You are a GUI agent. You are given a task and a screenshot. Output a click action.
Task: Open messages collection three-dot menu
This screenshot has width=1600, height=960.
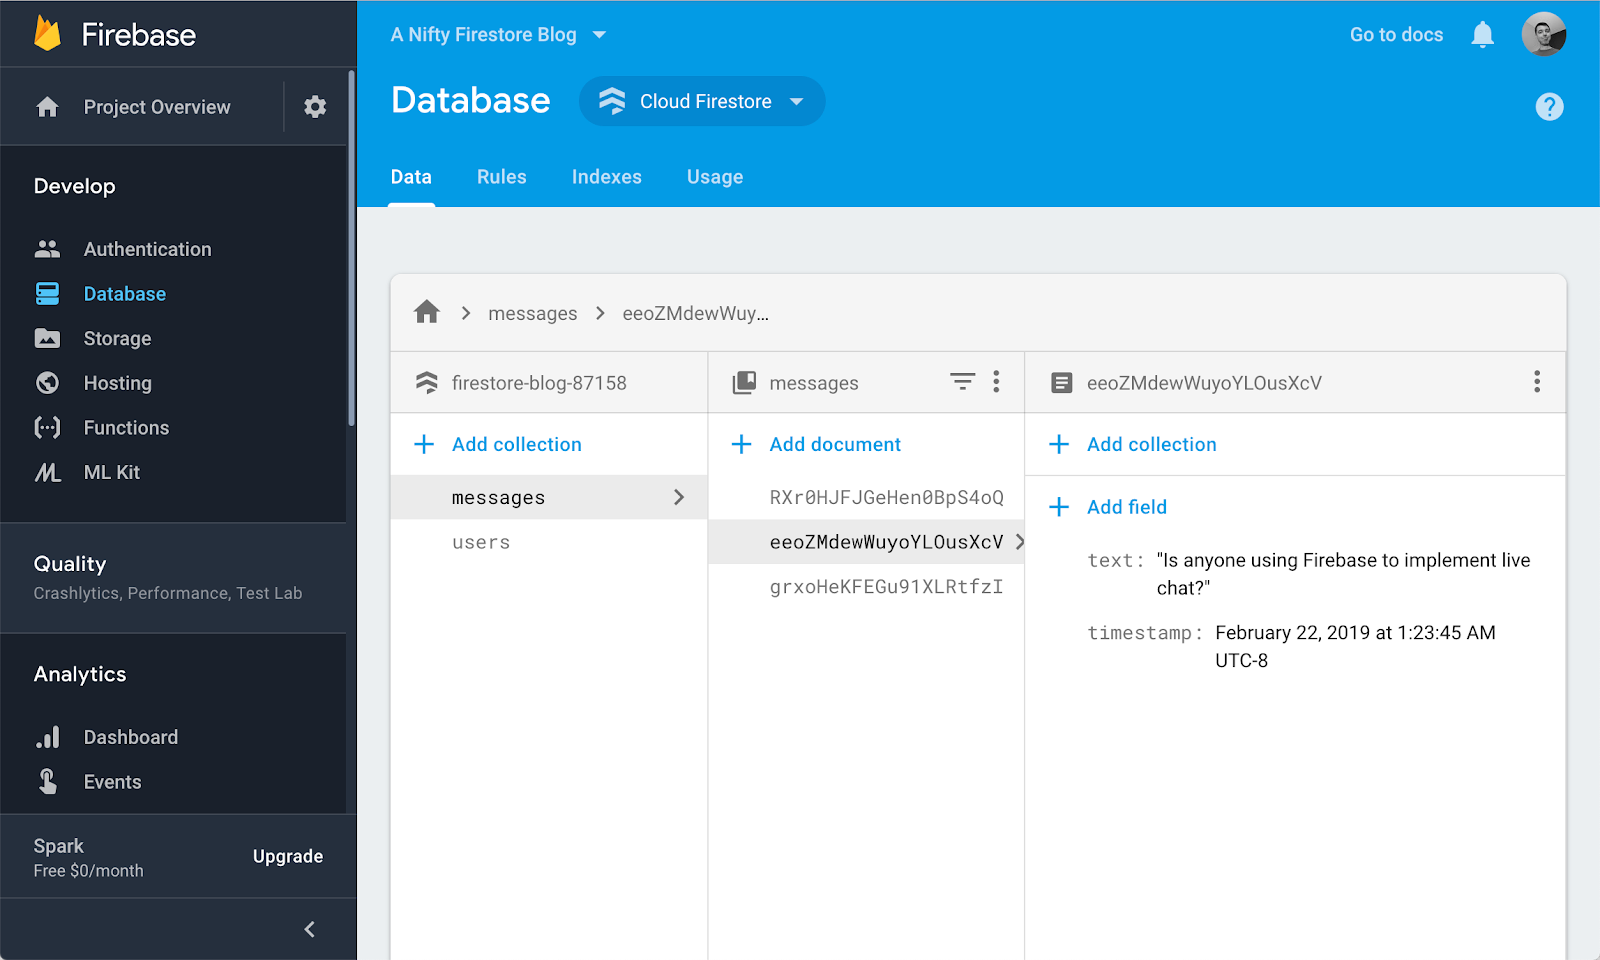(x=996, y=381)
